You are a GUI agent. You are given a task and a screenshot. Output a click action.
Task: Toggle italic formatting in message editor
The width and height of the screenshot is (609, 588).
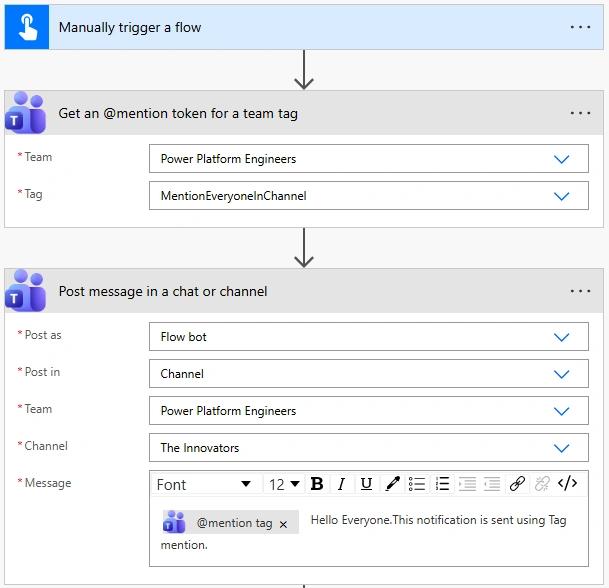(341, 484)
